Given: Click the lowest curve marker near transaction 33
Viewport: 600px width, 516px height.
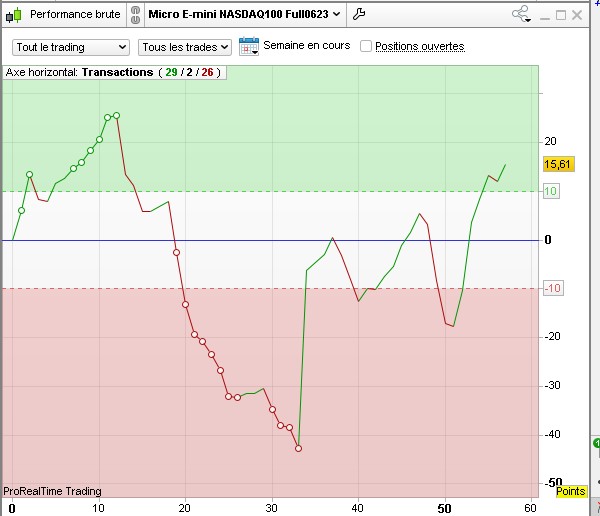Looking at the screenshot, I should click(x=298, y=448).
